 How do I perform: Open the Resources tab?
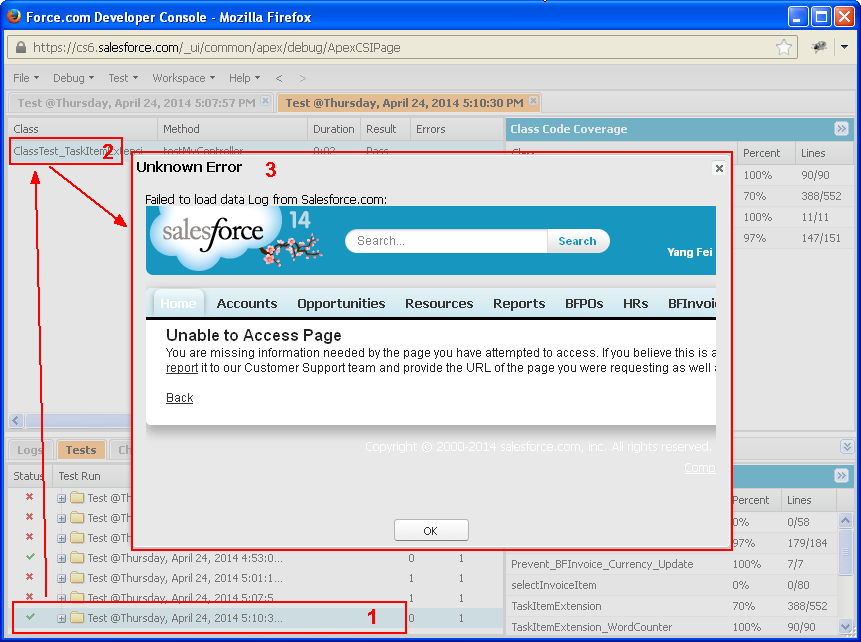coord(439,303)
